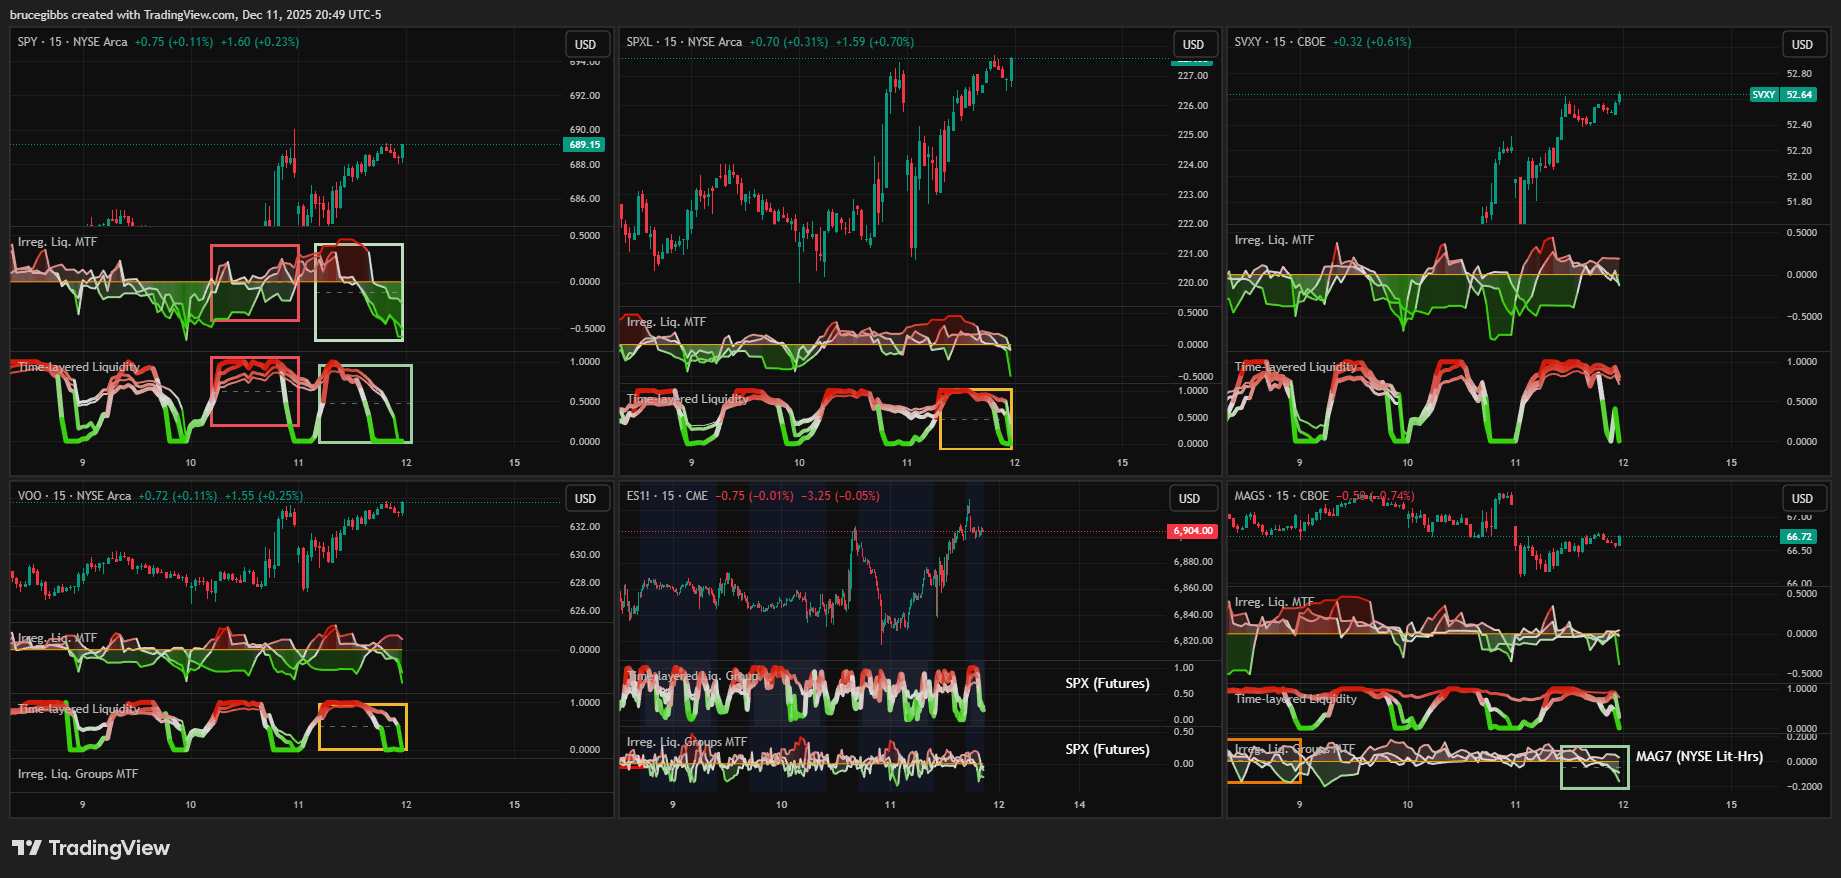Select the SPY · 15 · NYSE Arca title
Viewport: 1841px width, 878px height.
click(x=72, y=42)
